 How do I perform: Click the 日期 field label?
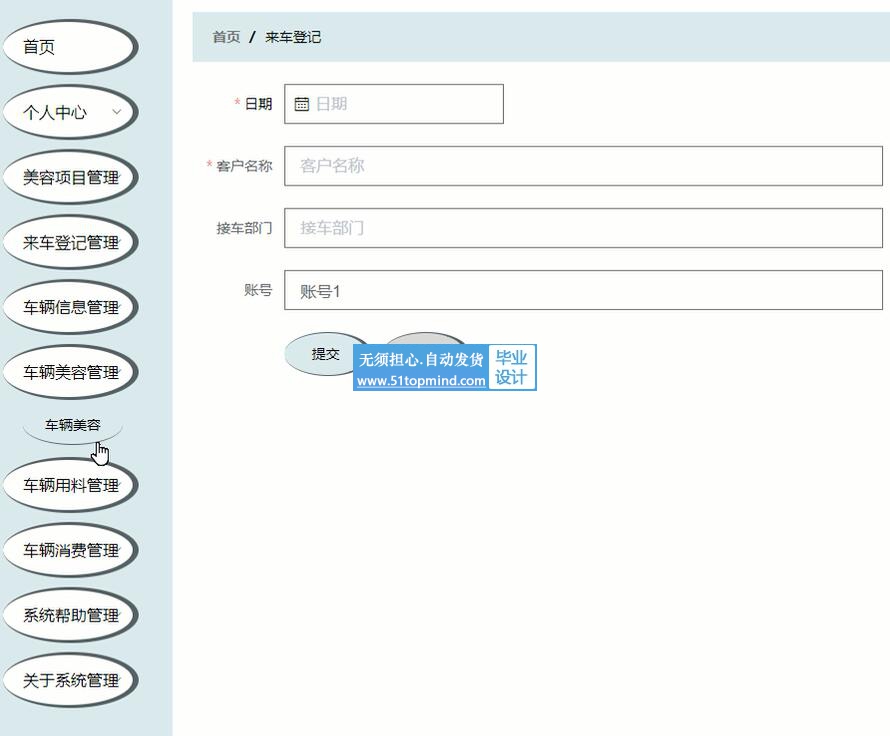(258, 104)
